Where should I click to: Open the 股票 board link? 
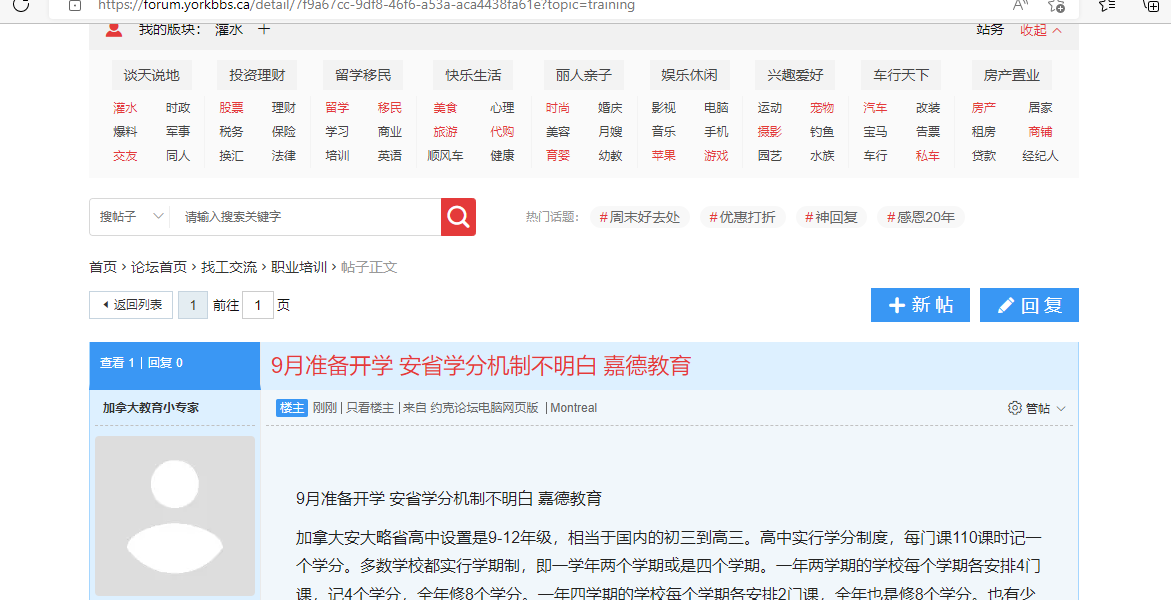tap(232, 108)
